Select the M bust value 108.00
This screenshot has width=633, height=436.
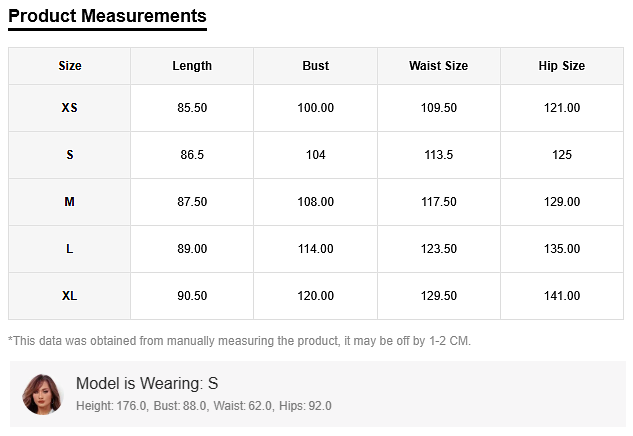click(x=316, y=202)
